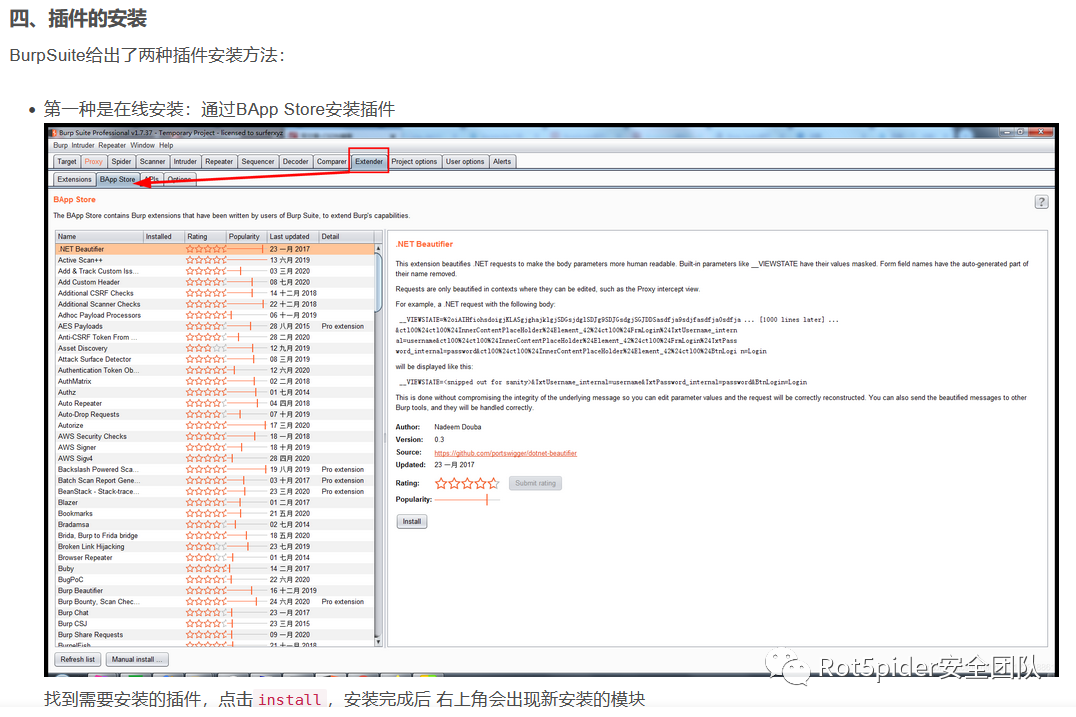Screen dimensions: 1076x717
Task: Sort the list by the Name column header
Action: point(100,236)
